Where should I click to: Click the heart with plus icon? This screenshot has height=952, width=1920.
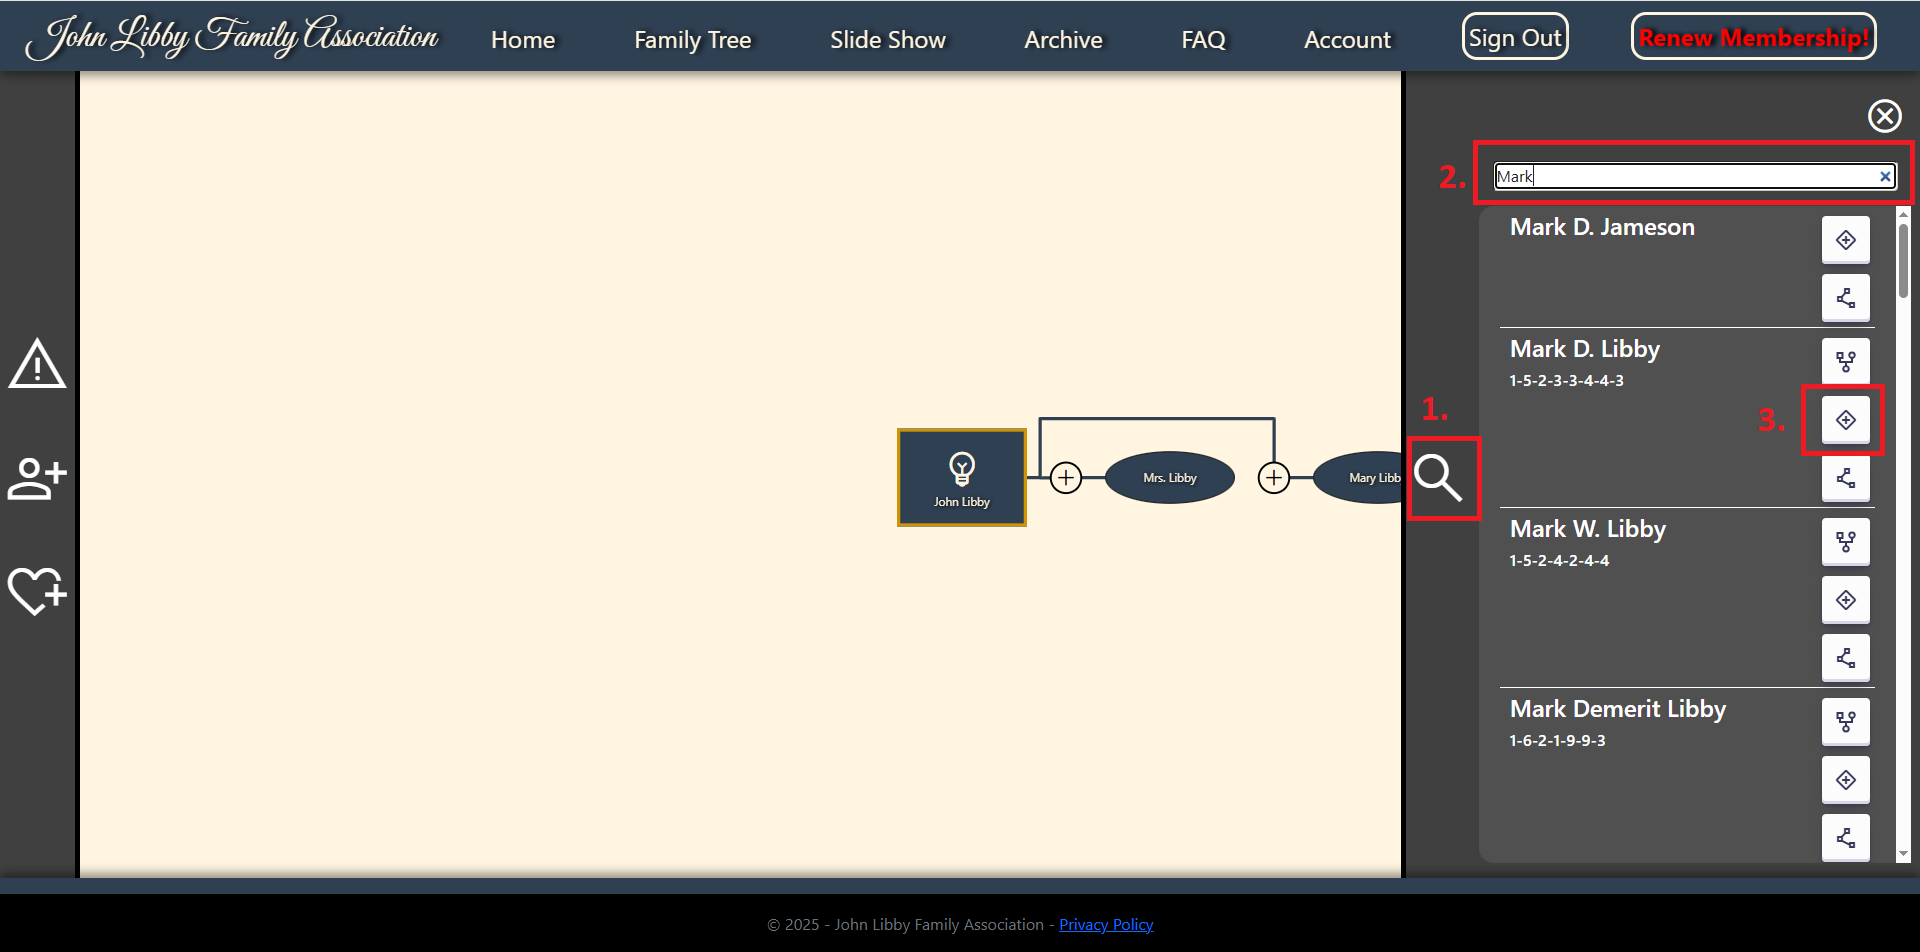[37, 590]
